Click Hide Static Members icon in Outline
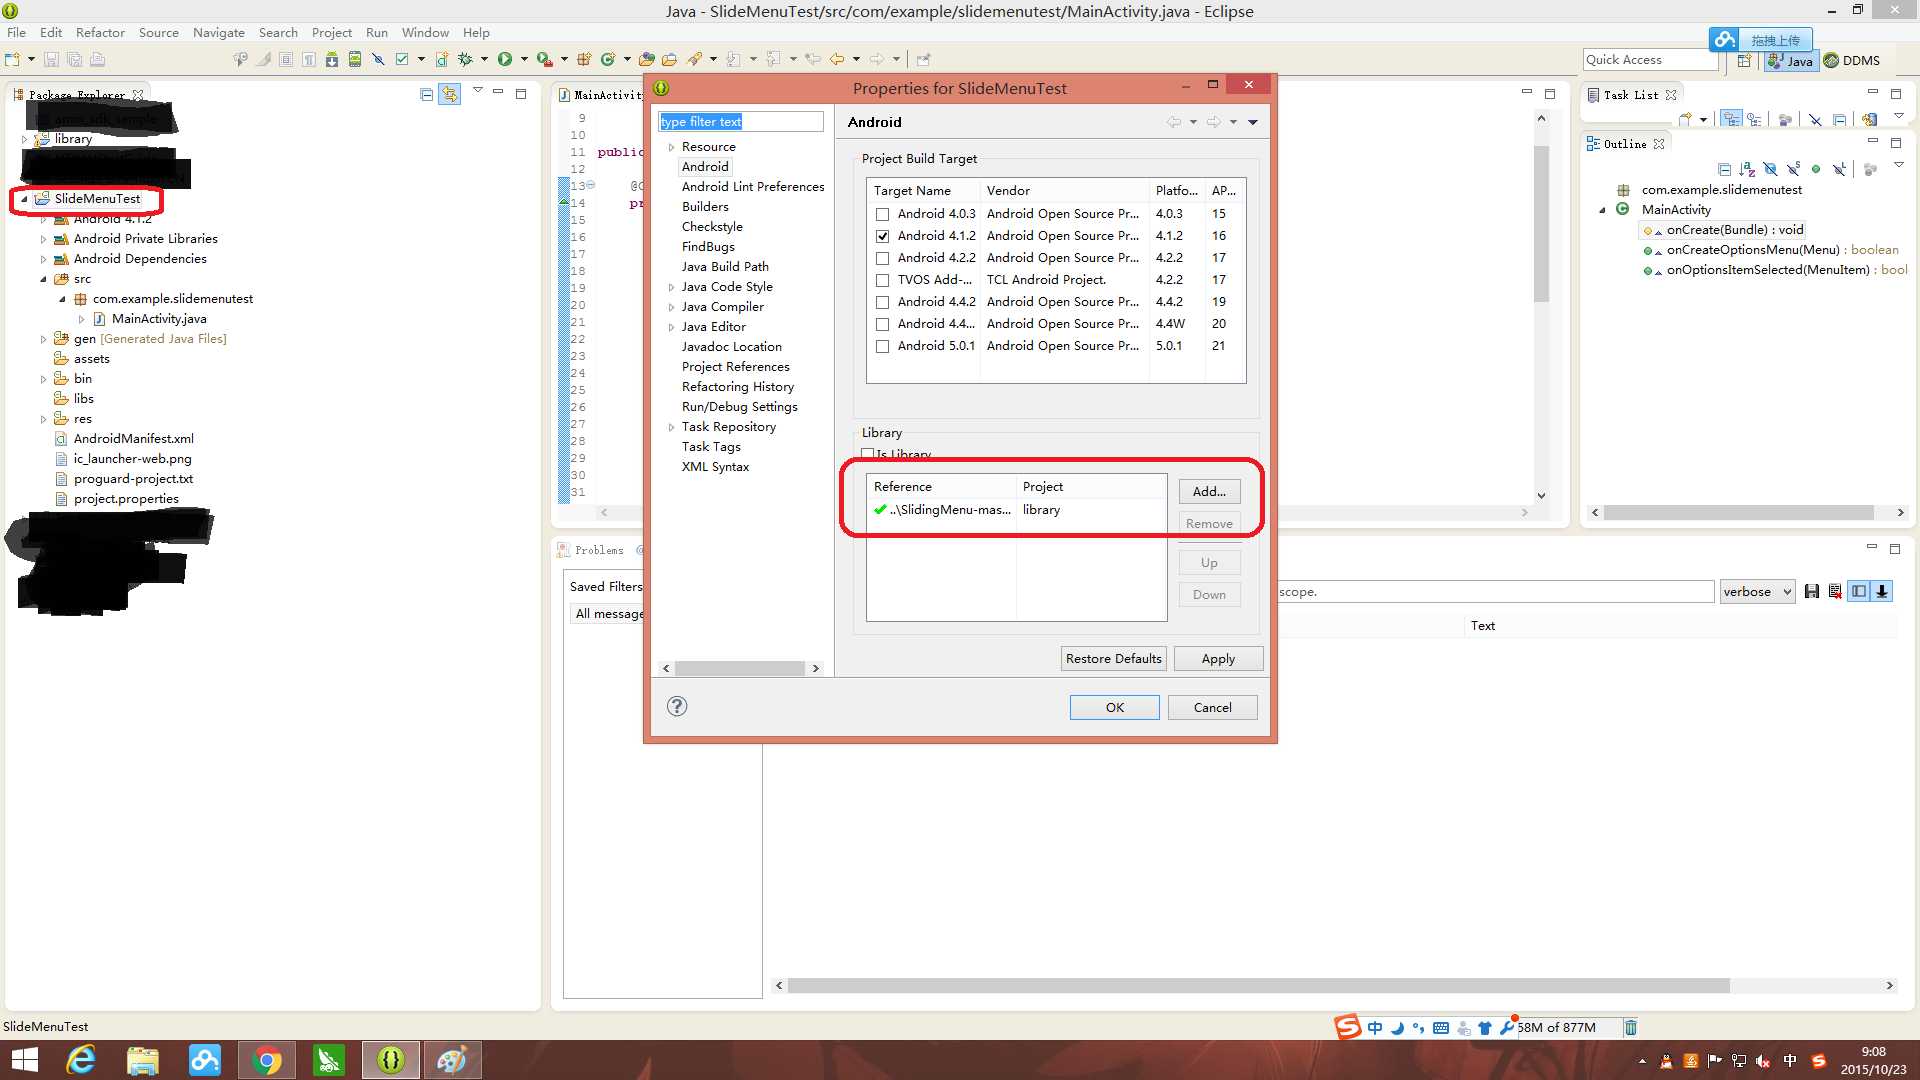This screenshot has width=1920, height=1080. (1793, 169)
